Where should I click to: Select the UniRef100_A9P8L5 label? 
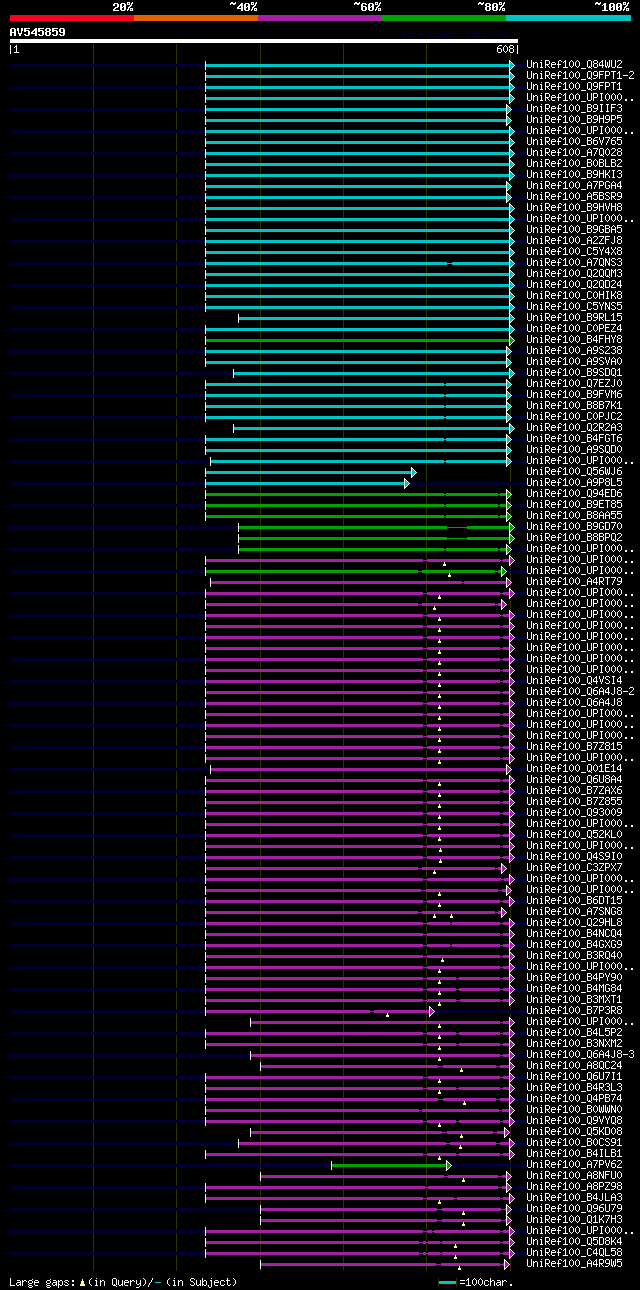tap(574, 482)
